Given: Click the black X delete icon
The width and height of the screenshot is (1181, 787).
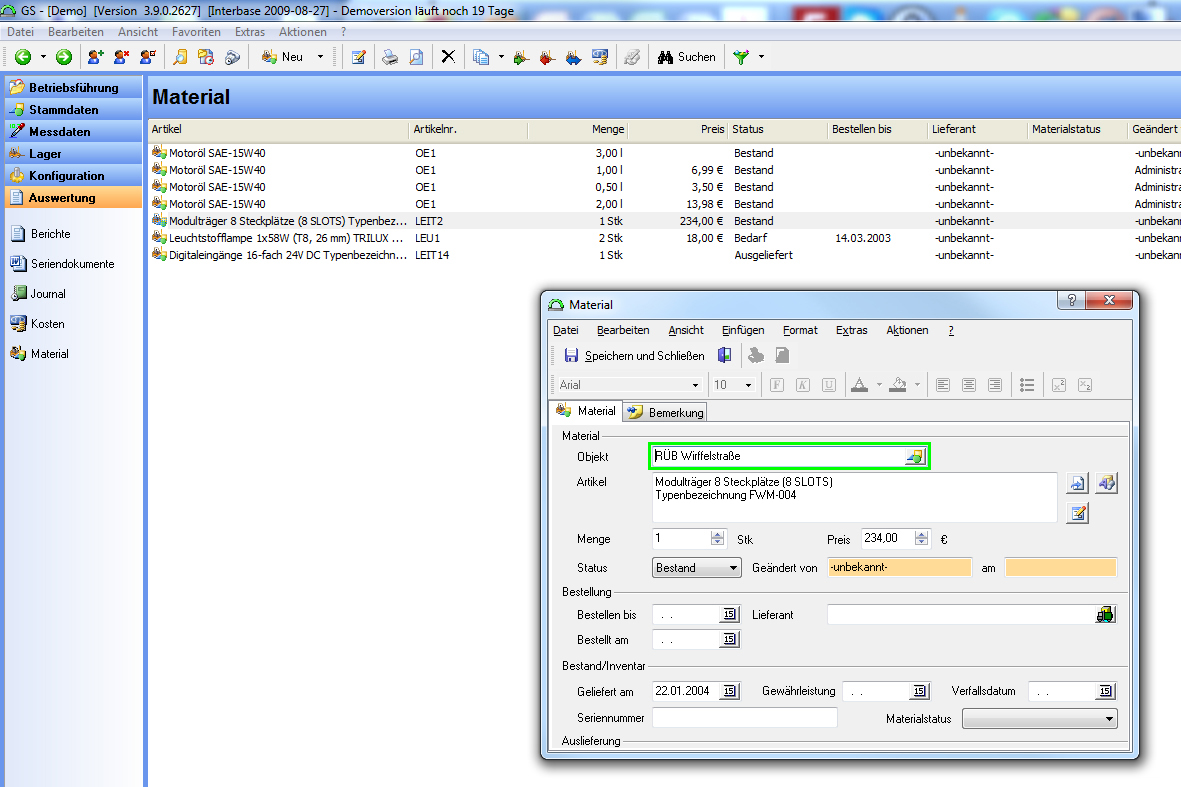Looking at the screenshot, I should coord(448,57).
